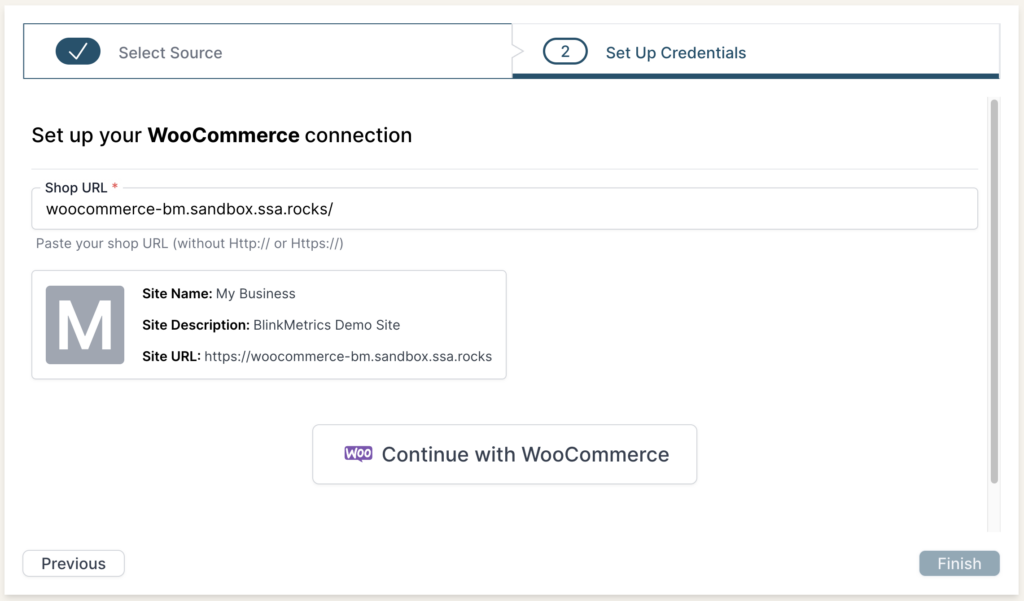Click the Finish button
Image resolution: width=1024 pixels, height=601 pixels.
coord(959,564)
